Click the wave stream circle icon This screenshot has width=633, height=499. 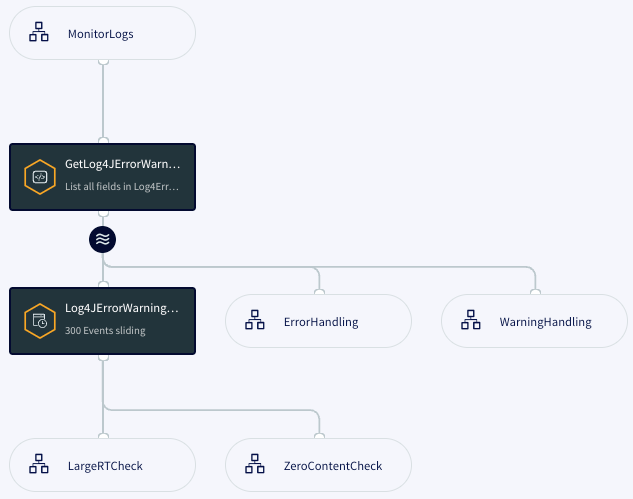[x=103, y=239]
